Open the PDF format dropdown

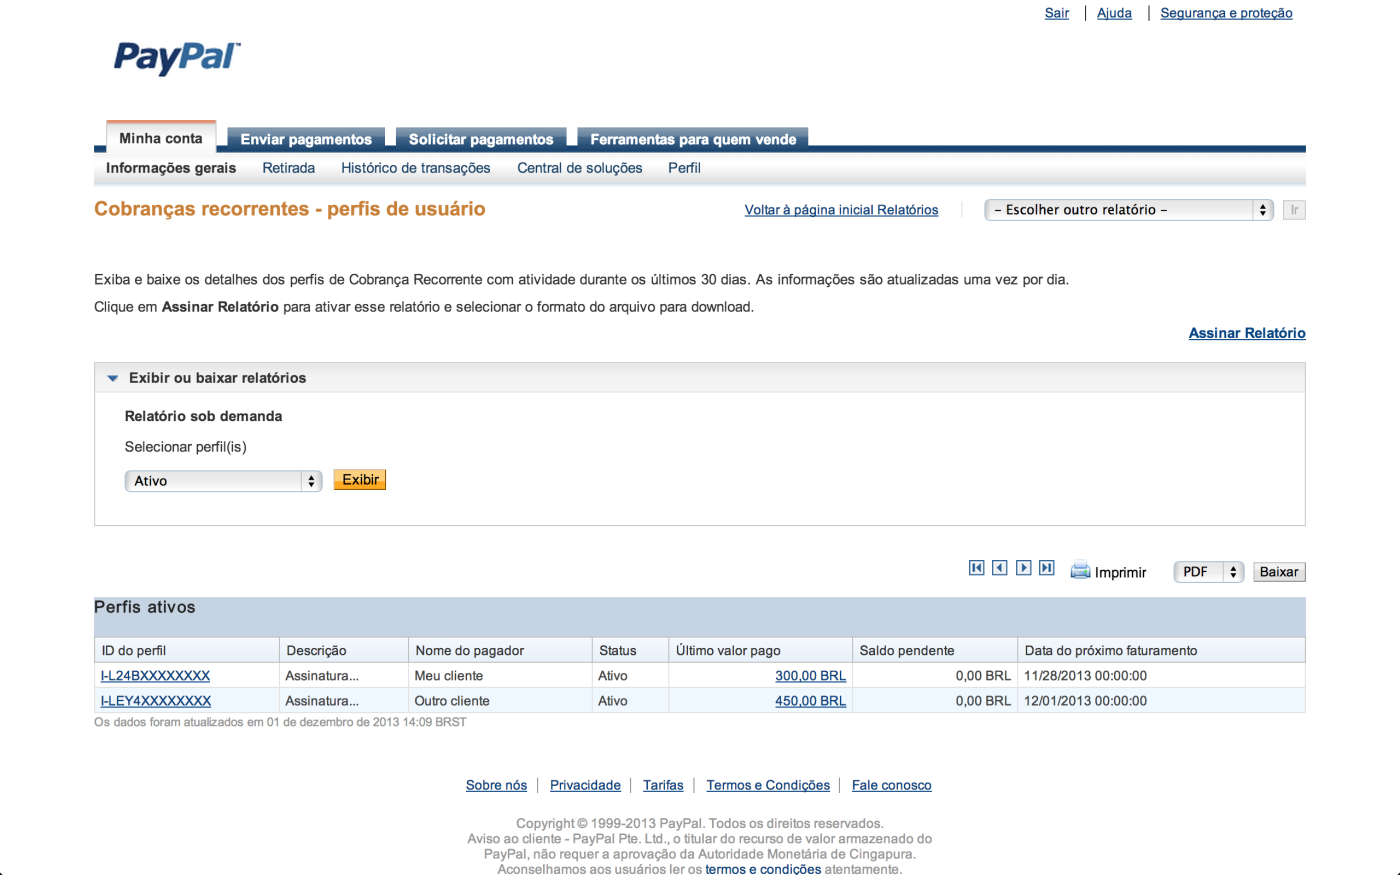tap(1209, 572)
